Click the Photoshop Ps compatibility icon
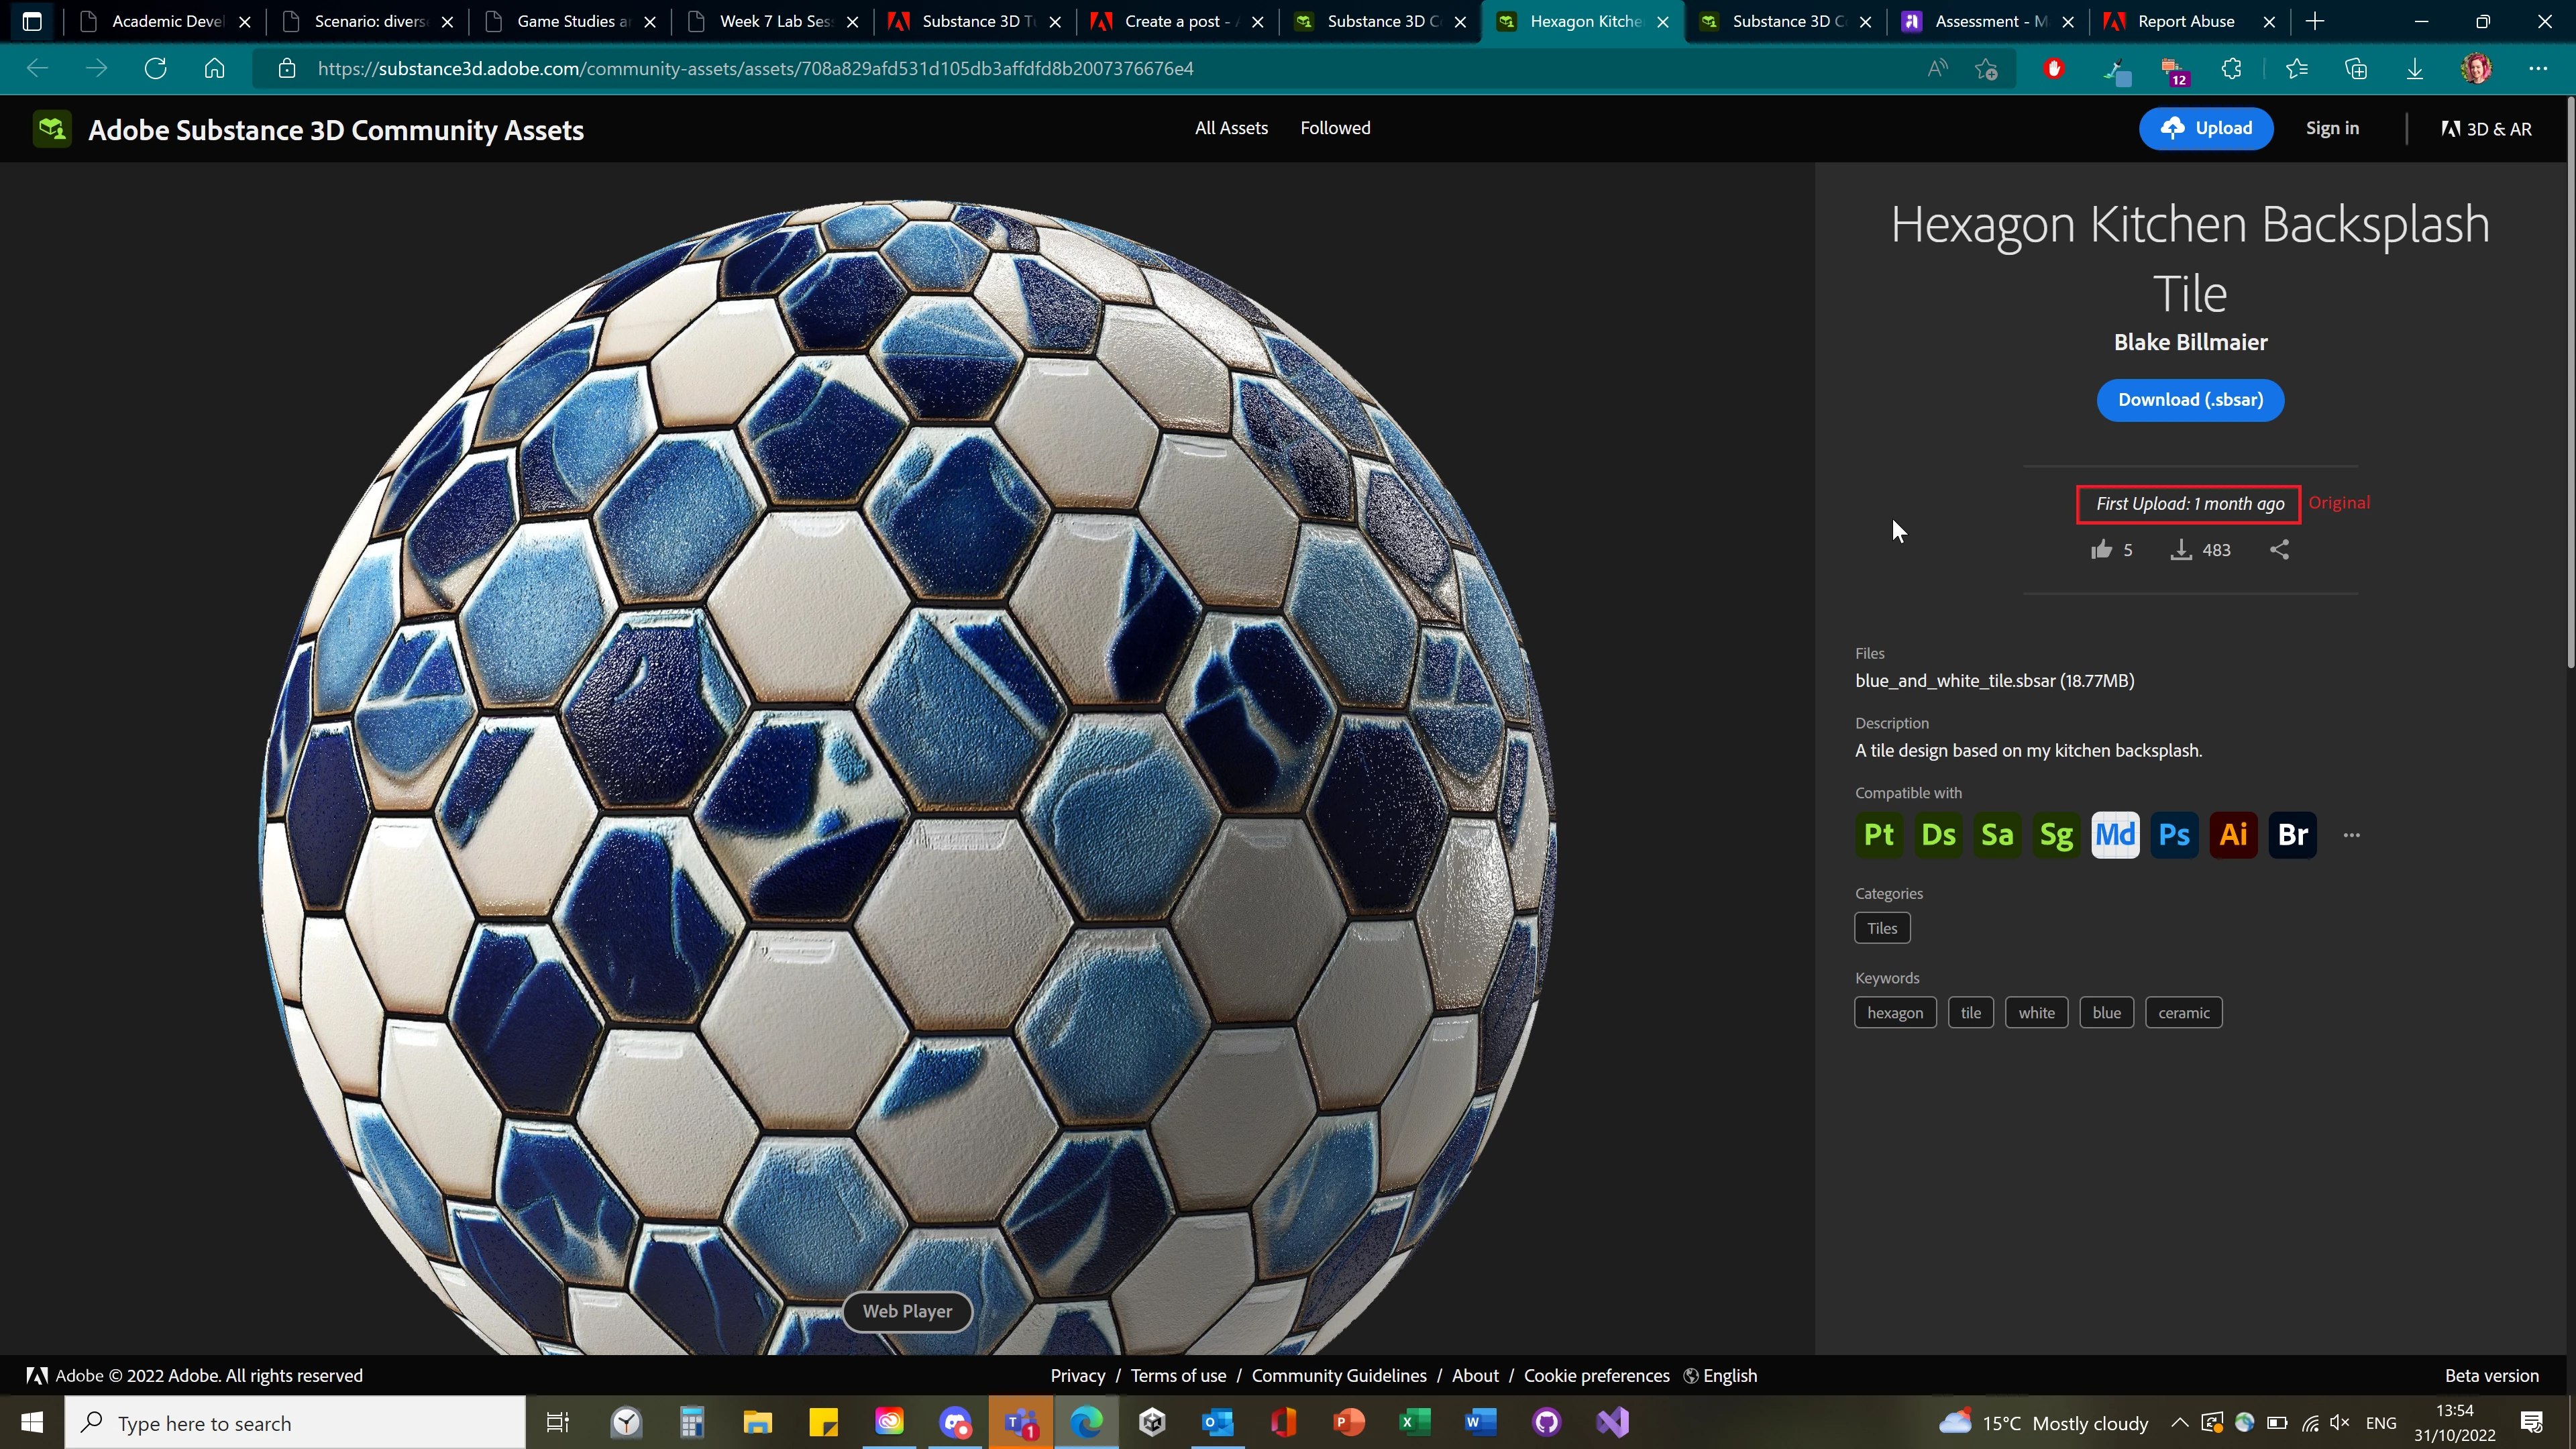 coord(2174,834)
